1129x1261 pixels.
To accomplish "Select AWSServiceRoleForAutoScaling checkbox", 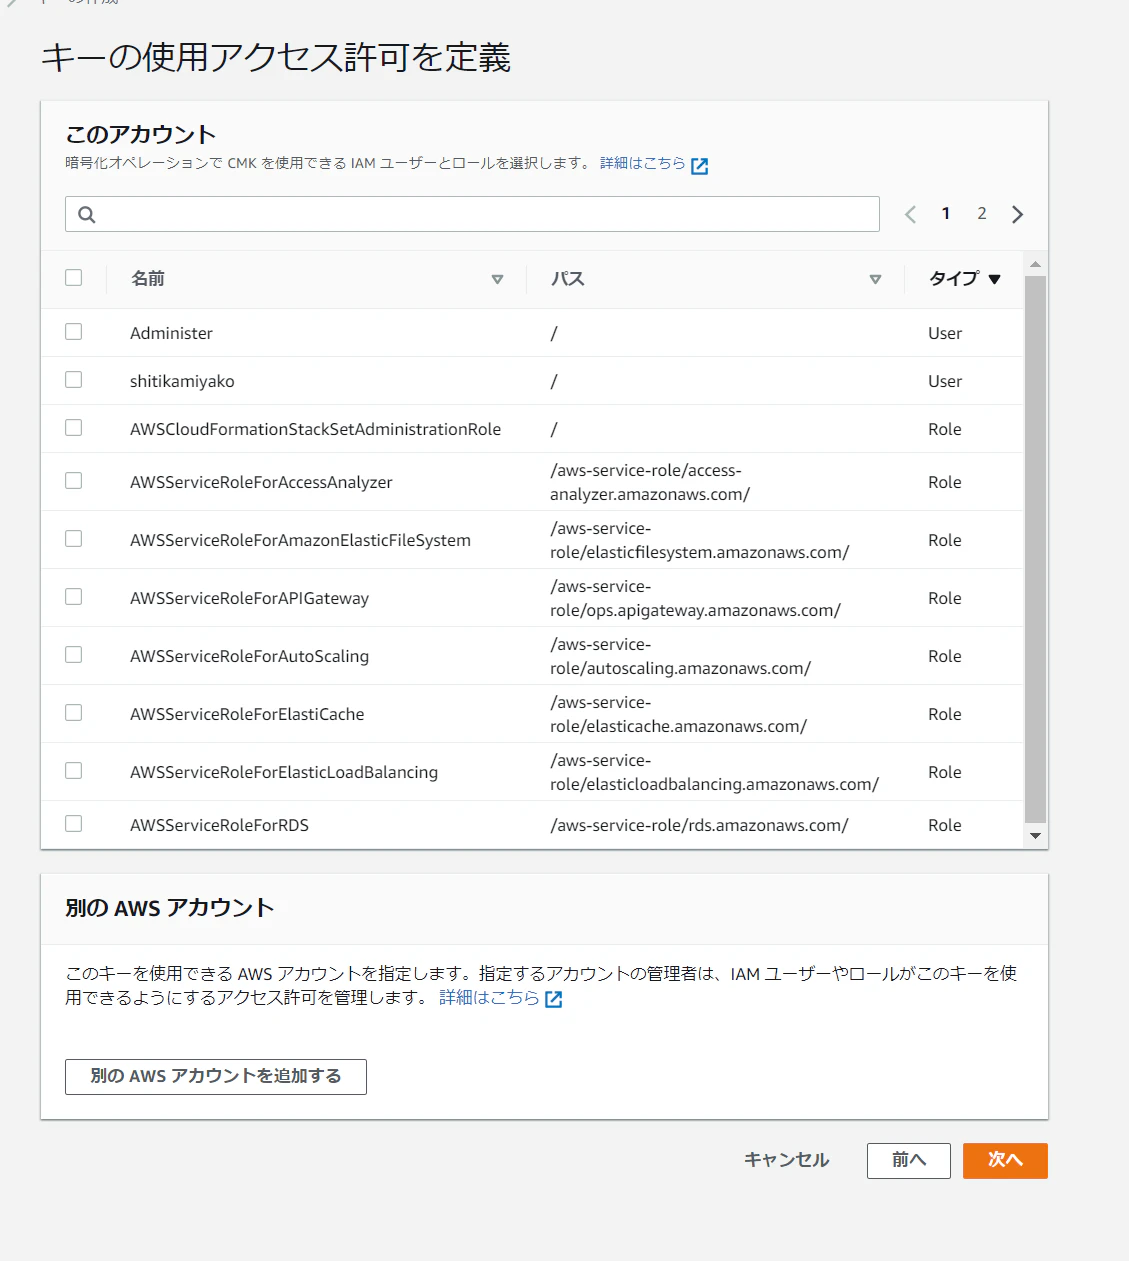I will coord(74,655).
